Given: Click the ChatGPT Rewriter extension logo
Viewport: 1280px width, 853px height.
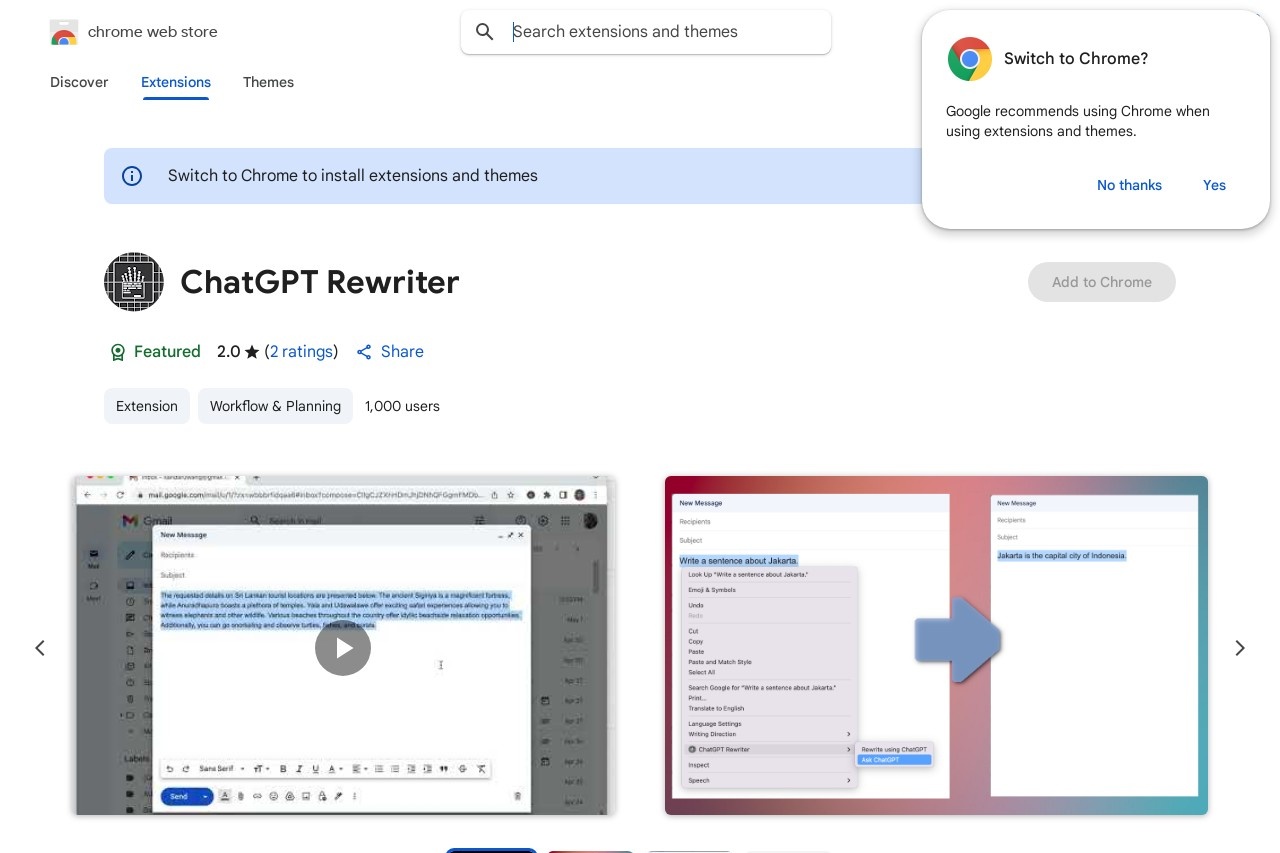Looking at the screenshot, I should [134, 282].
